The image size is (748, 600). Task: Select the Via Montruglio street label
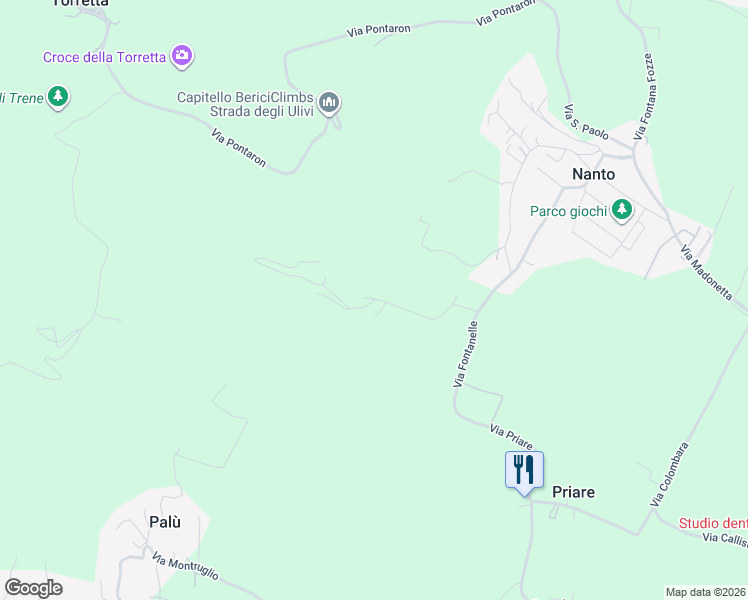click(185, 566)
